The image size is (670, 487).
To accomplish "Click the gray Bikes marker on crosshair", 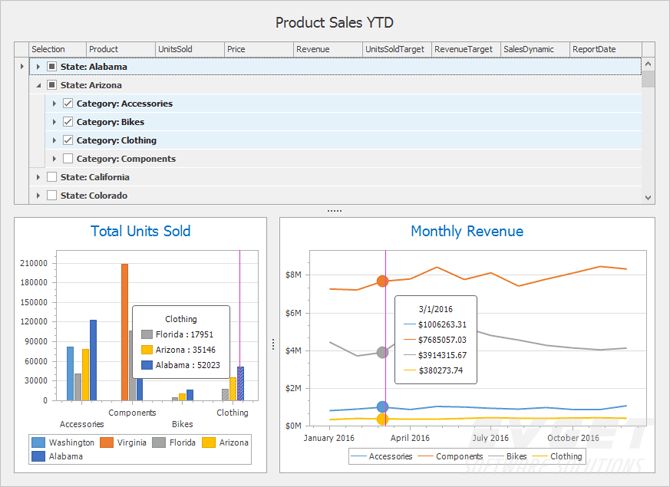I will [382, 352].
